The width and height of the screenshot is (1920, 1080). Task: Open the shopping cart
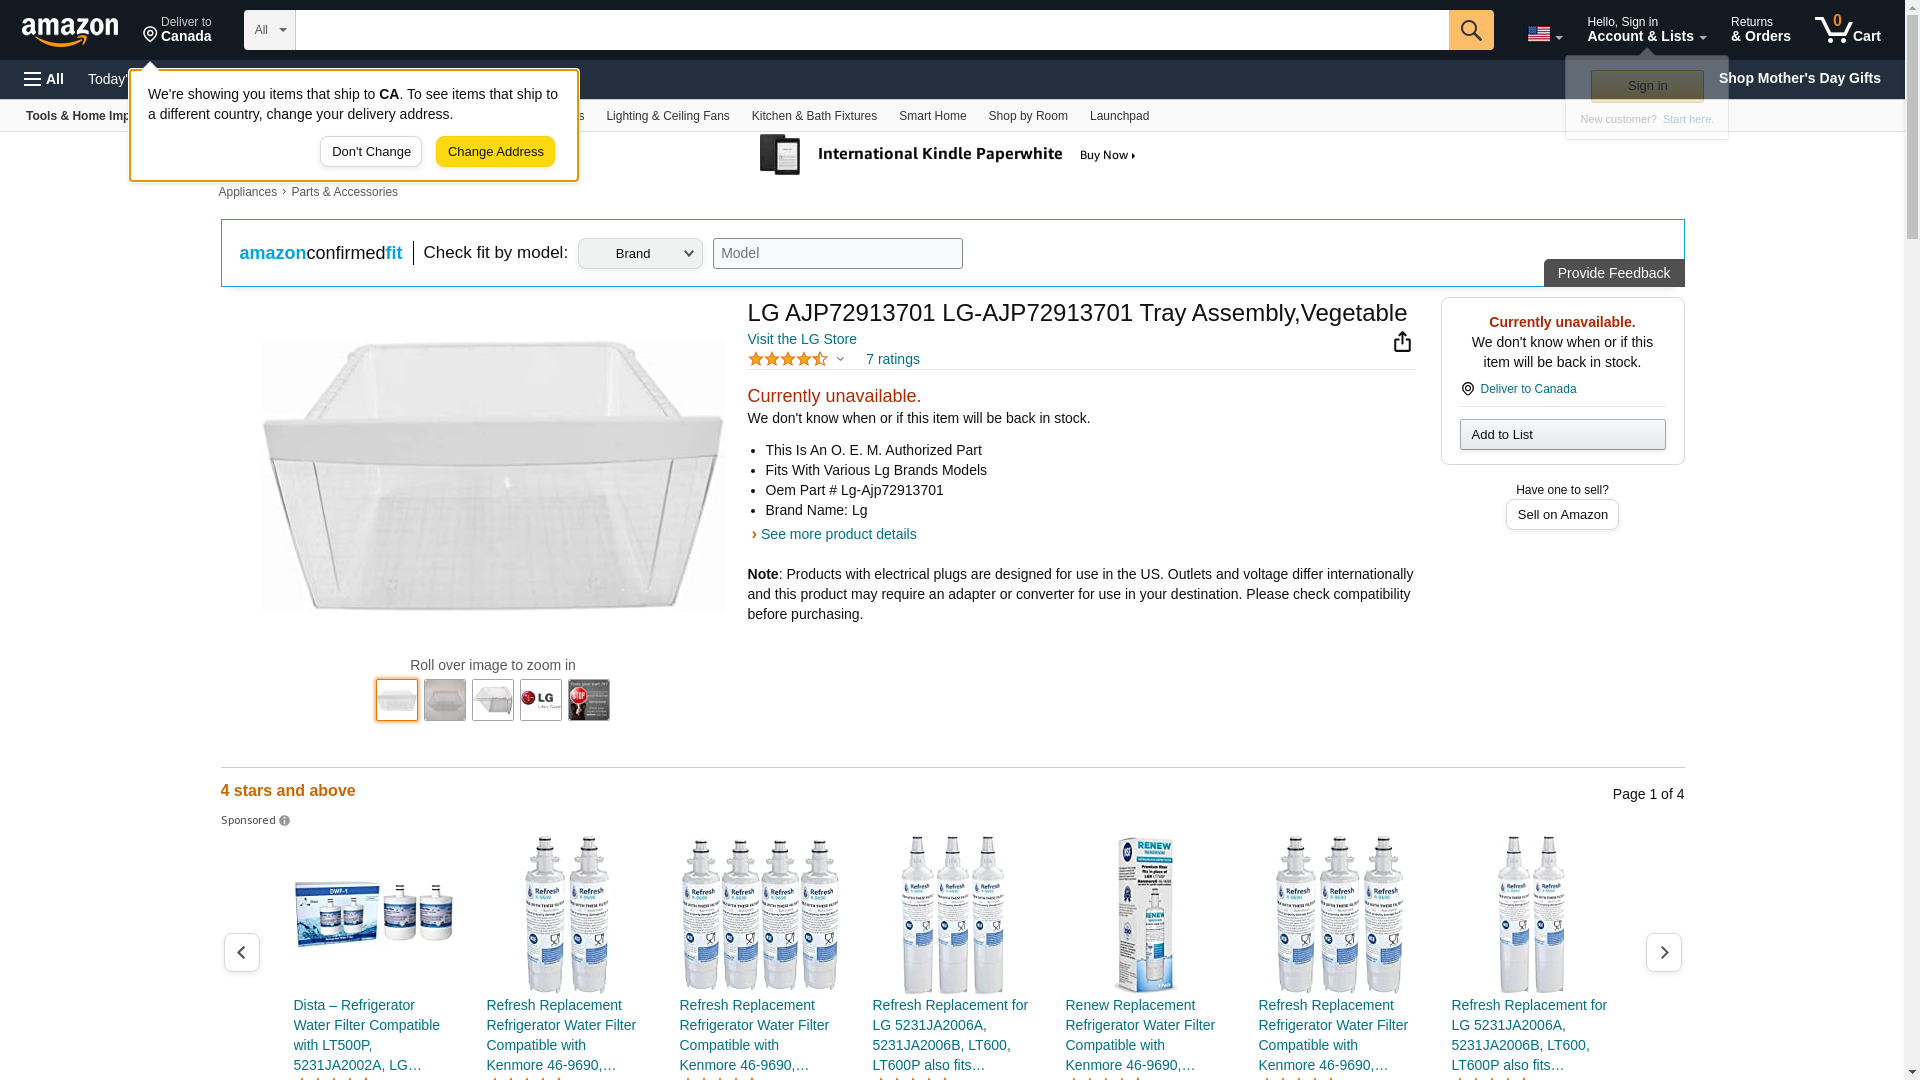tap(1847, 30)
